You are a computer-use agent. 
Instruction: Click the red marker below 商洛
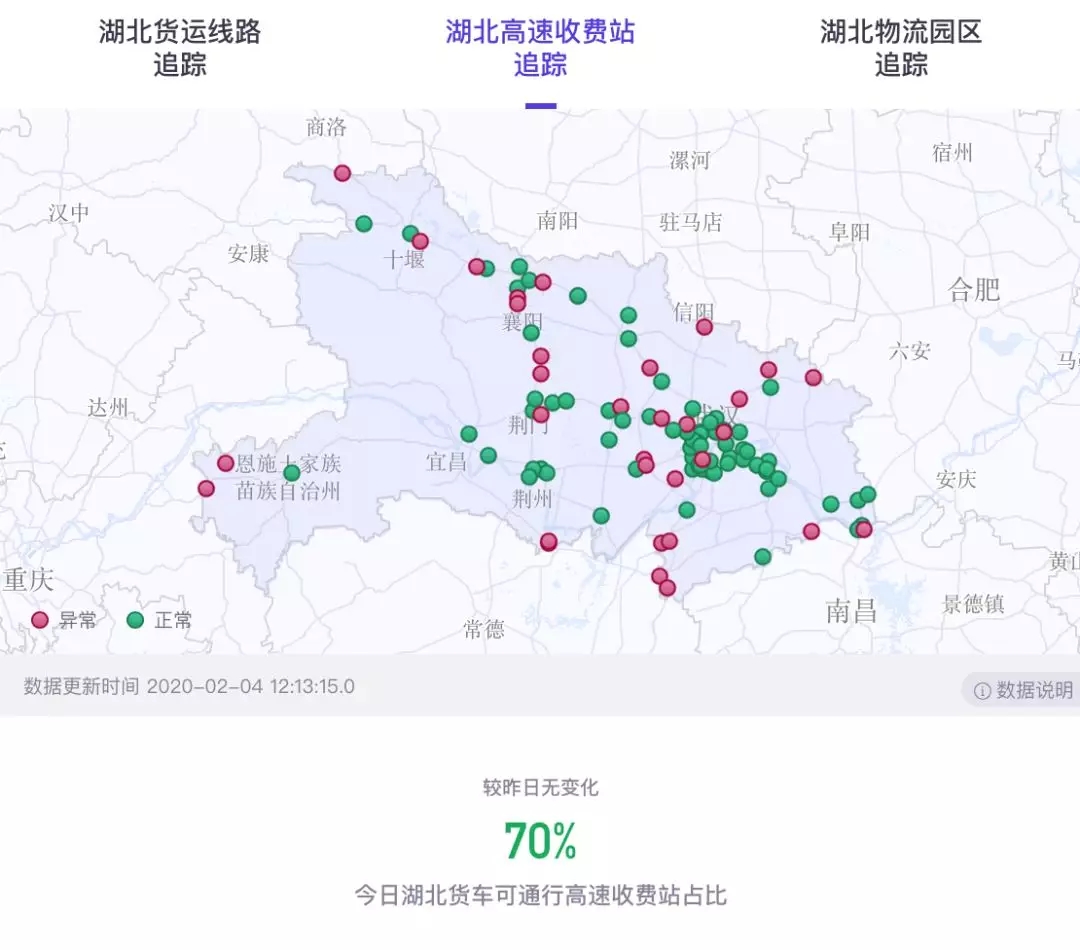point(342,173)
